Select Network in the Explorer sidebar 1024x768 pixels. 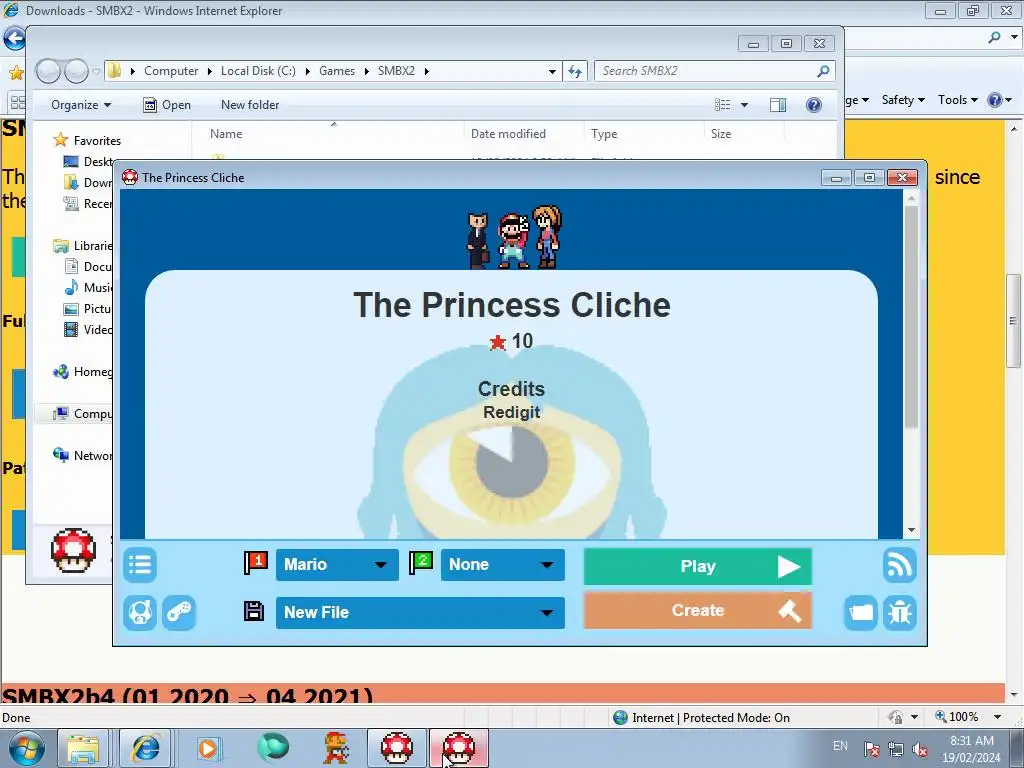pos(82,455)
